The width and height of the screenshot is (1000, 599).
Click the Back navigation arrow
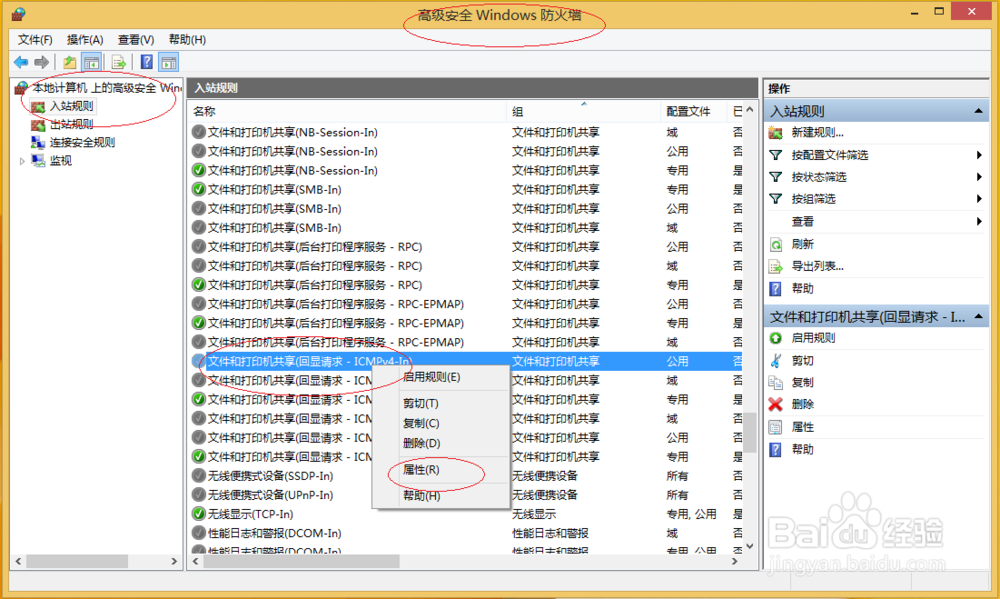[x=20, y=61]
